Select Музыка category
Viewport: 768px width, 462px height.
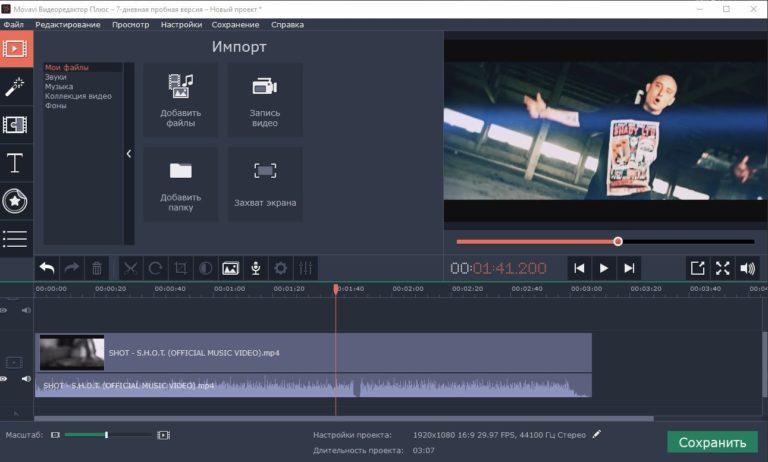click(59, 86)
